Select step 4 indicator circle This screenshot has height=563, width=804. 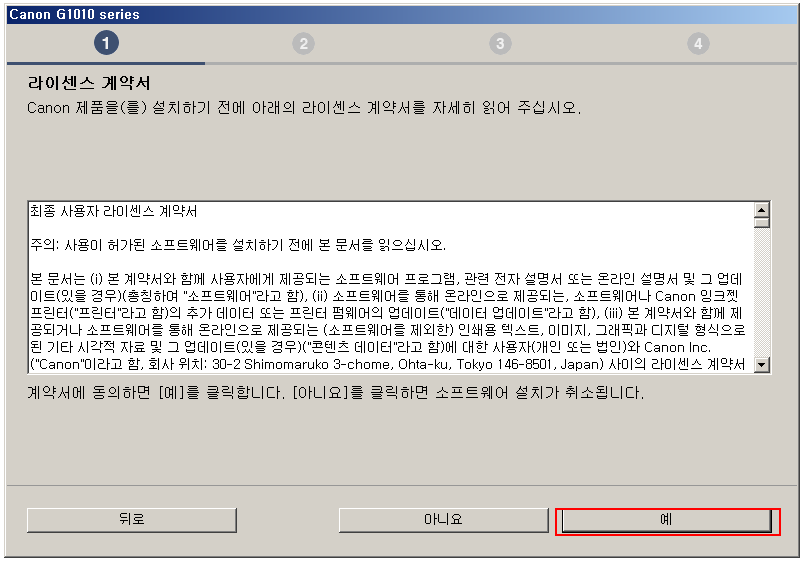coord(698,44)
